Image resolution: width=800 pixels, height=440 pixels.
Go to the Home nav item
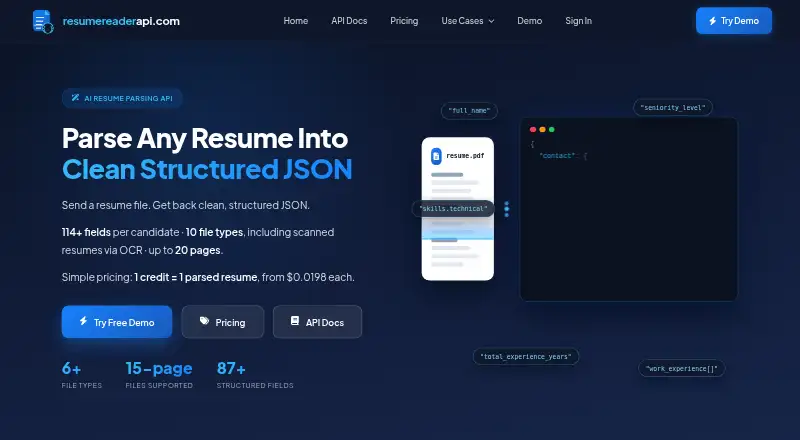(x=295, y=21)
